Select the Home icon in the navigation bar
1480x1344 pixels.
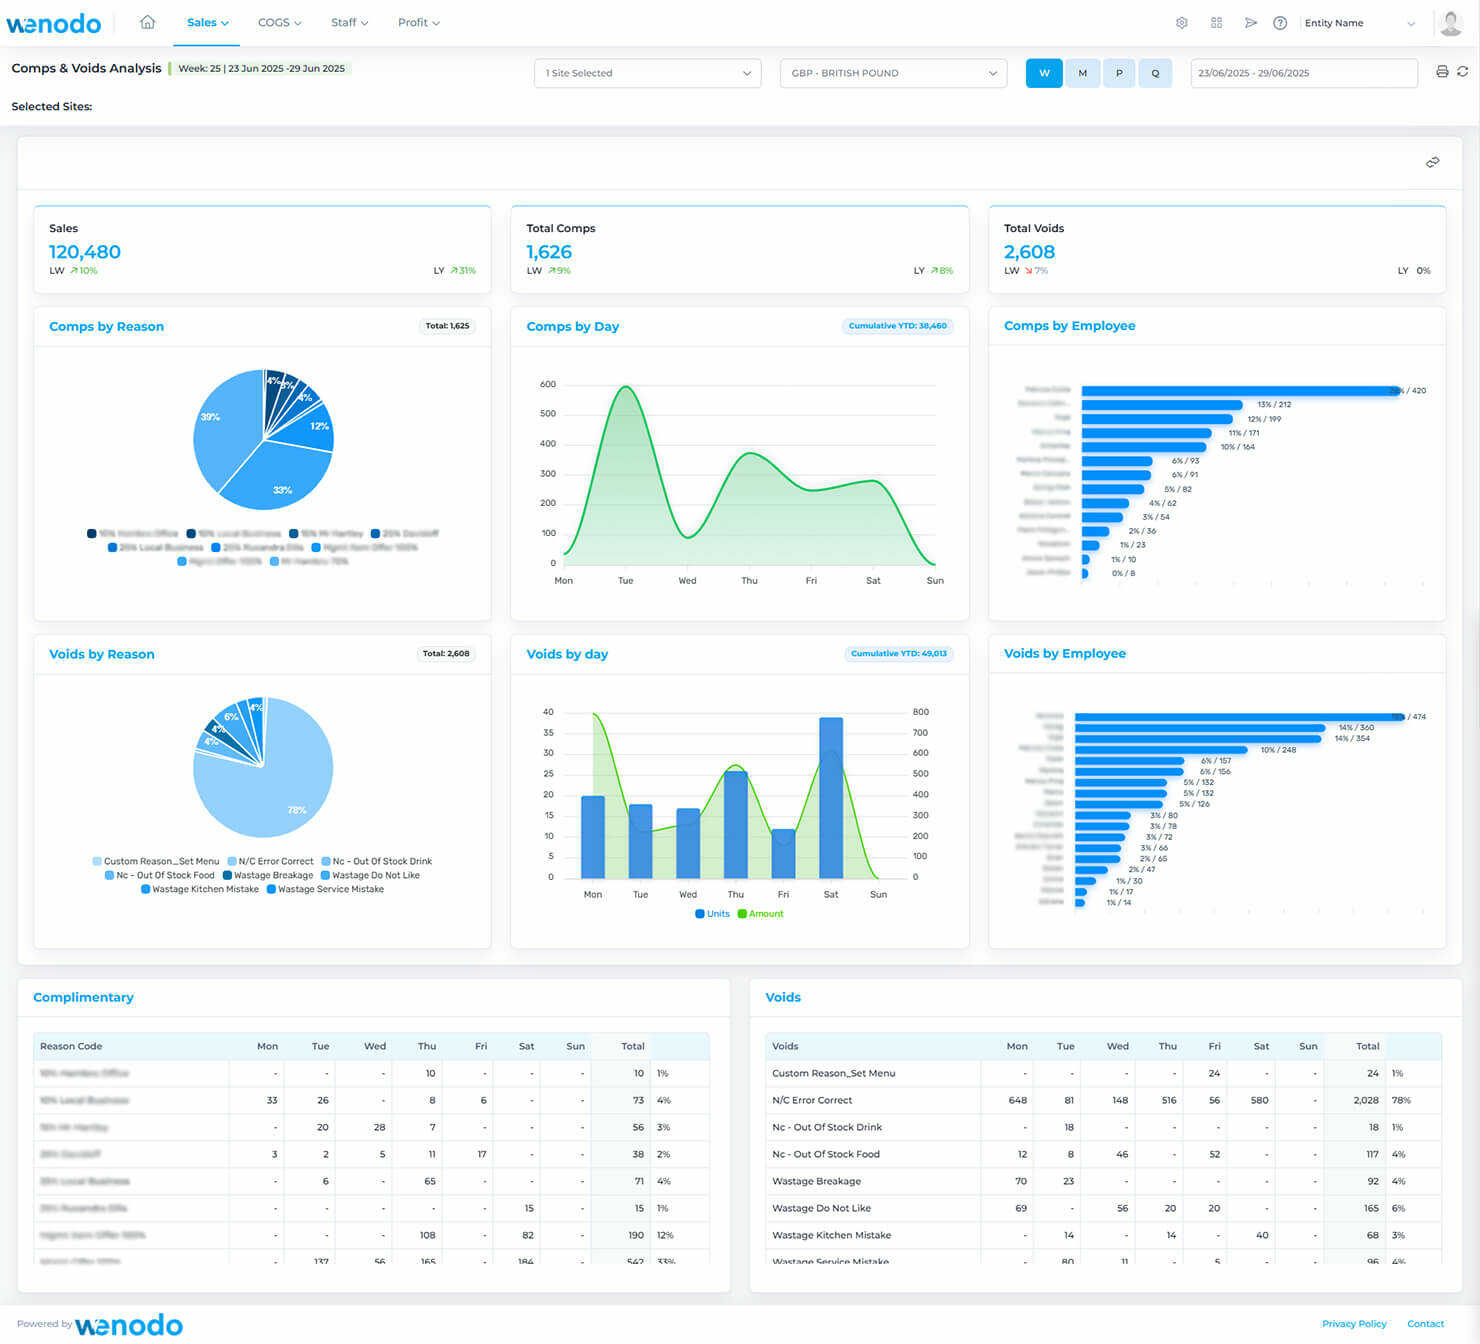click(147, 22)
